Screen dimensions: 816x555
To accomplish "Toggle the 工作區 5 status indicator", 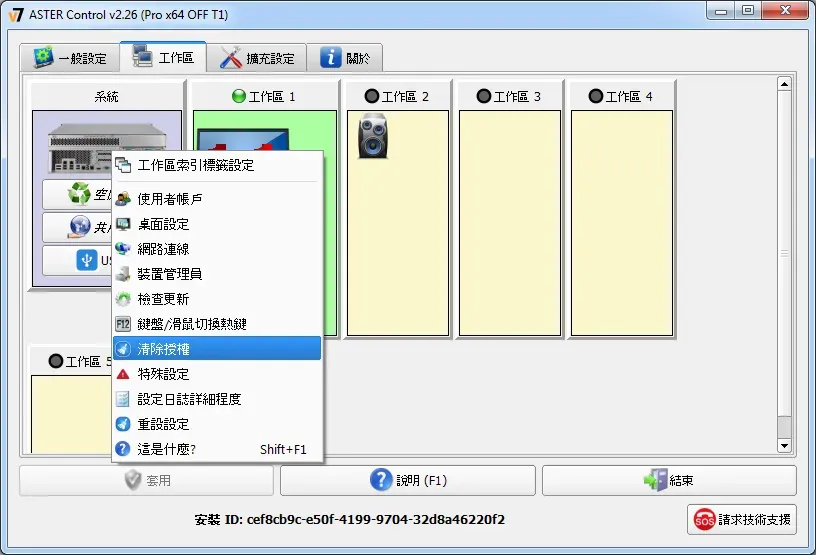I will pos(55,361).
